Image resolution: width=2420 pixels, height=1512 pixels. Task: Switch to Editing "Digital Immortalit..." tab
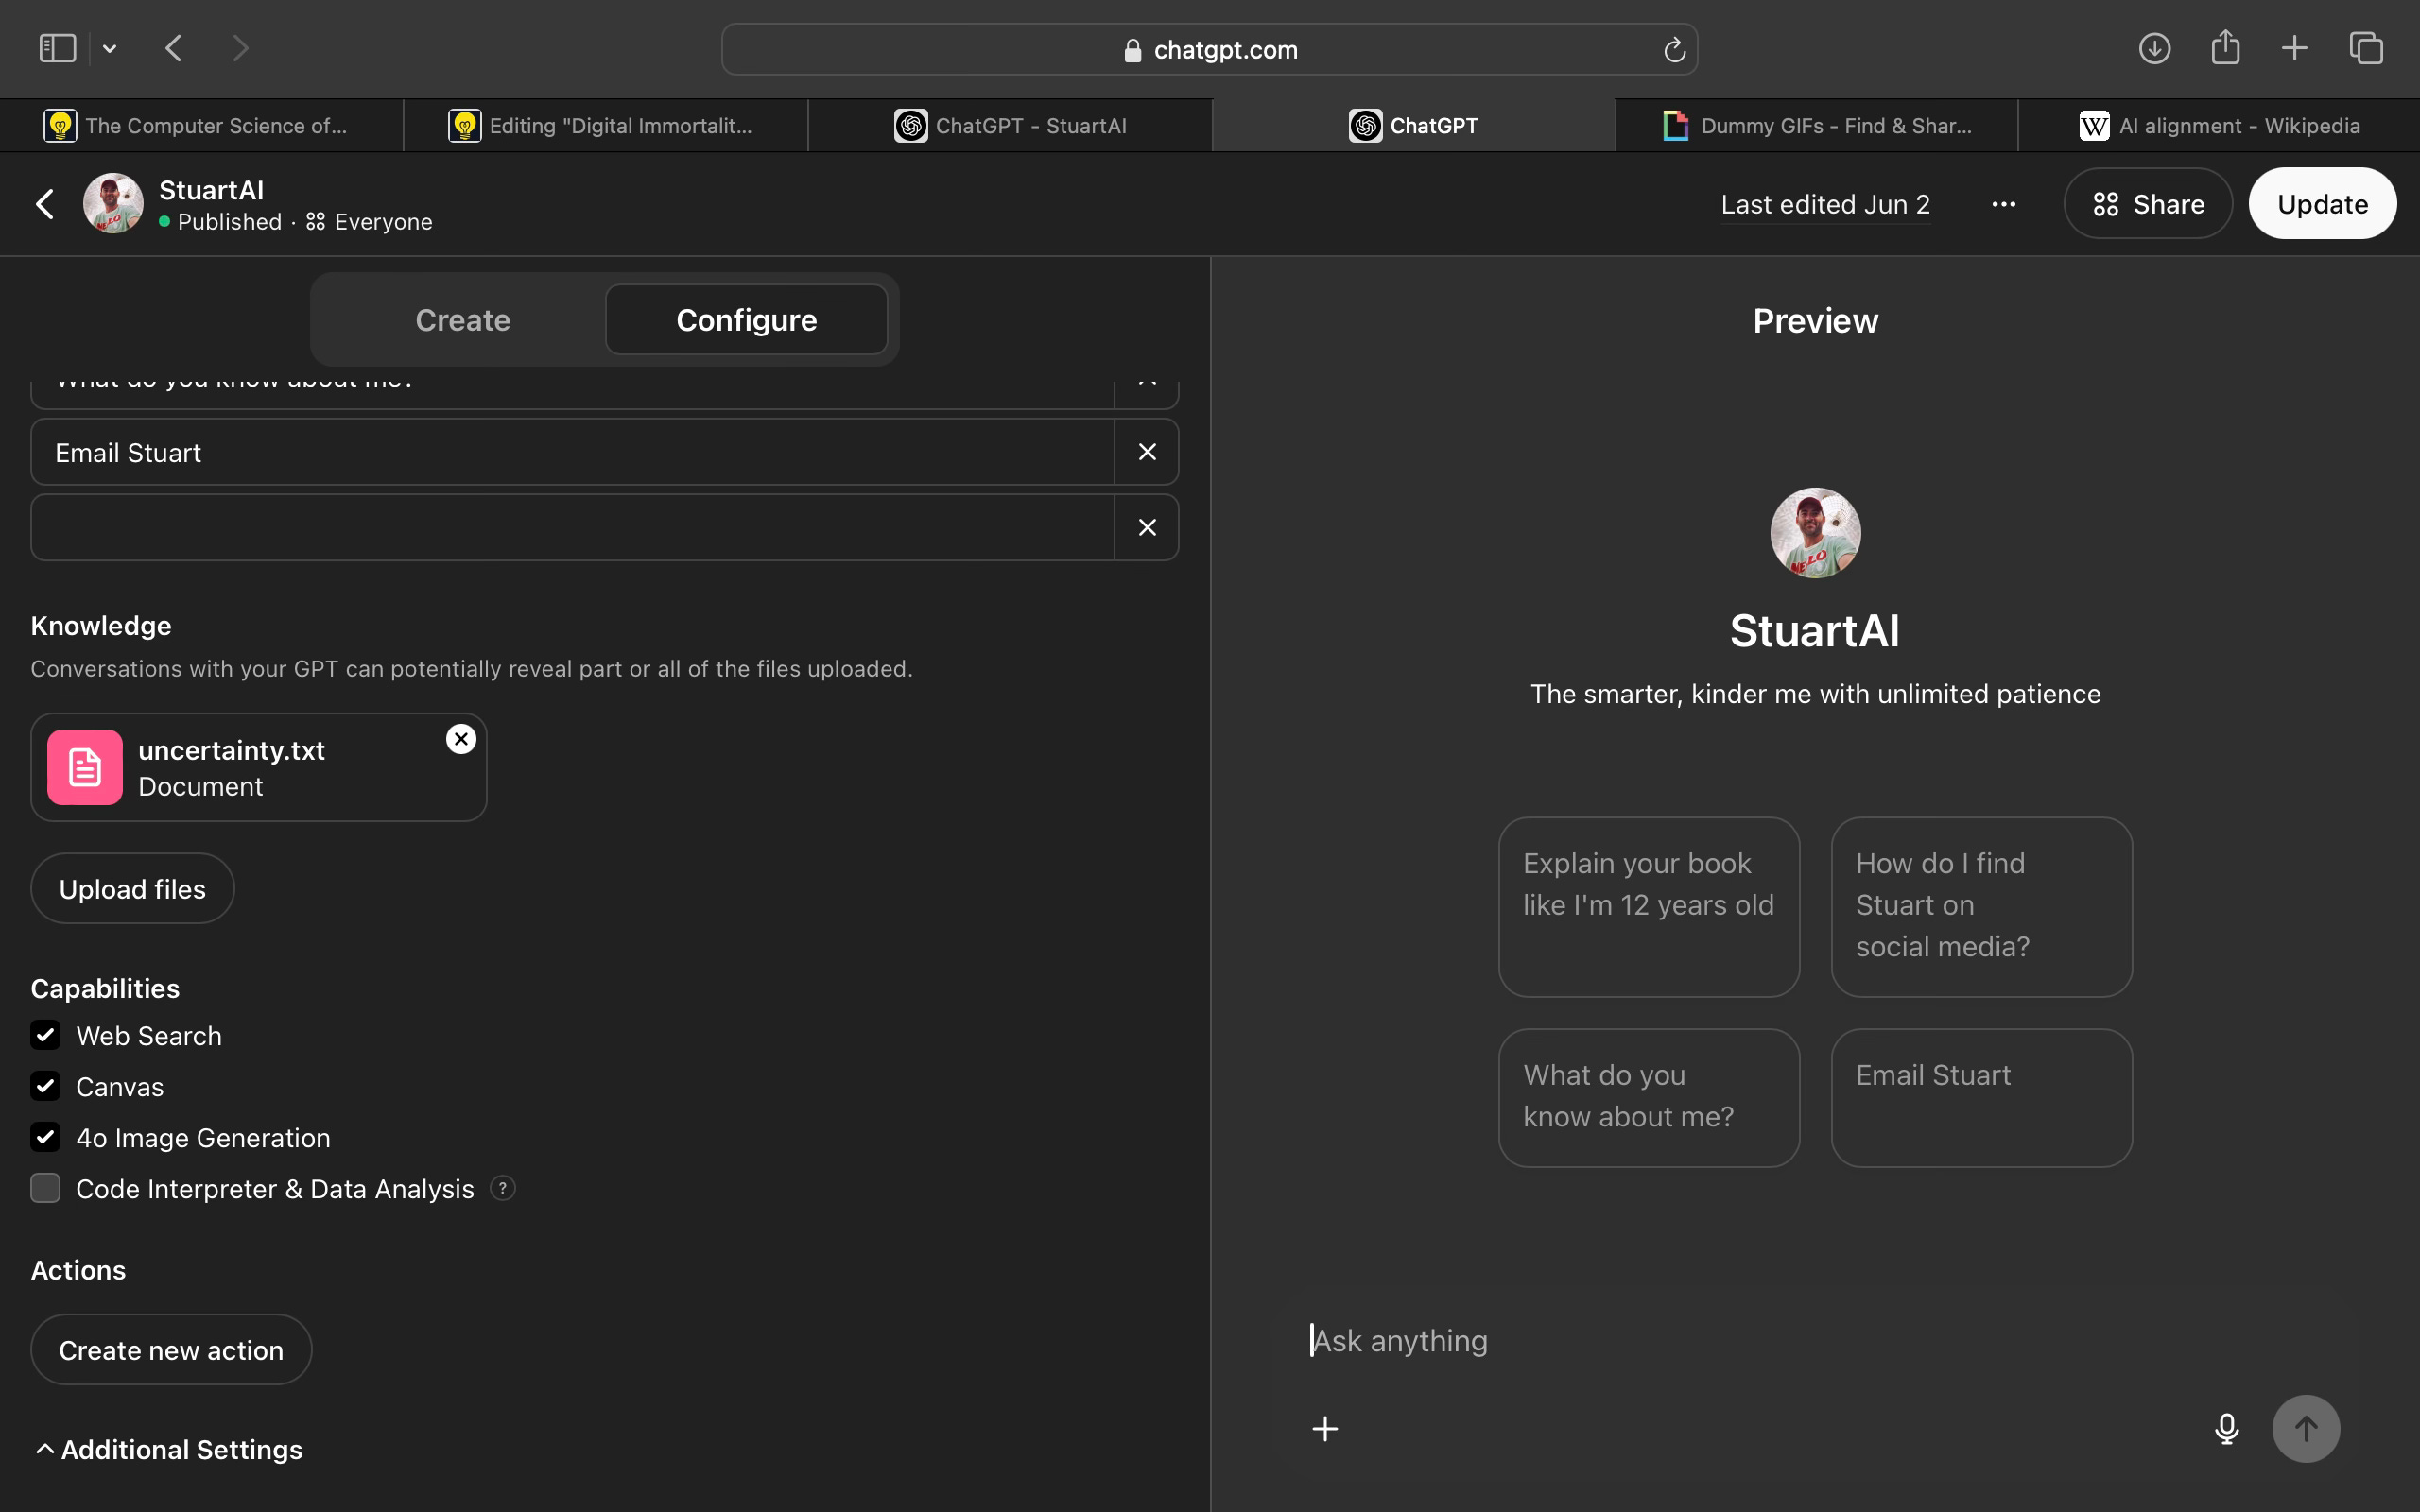[x=605, y=125]
